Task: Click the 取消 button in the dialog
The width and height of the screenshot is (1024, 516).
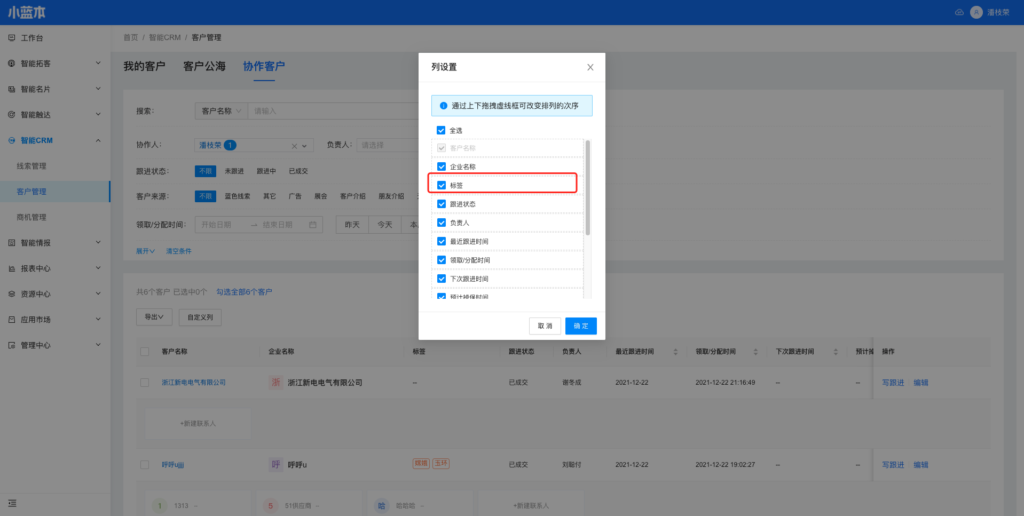Action: click(x=544, y=326)
